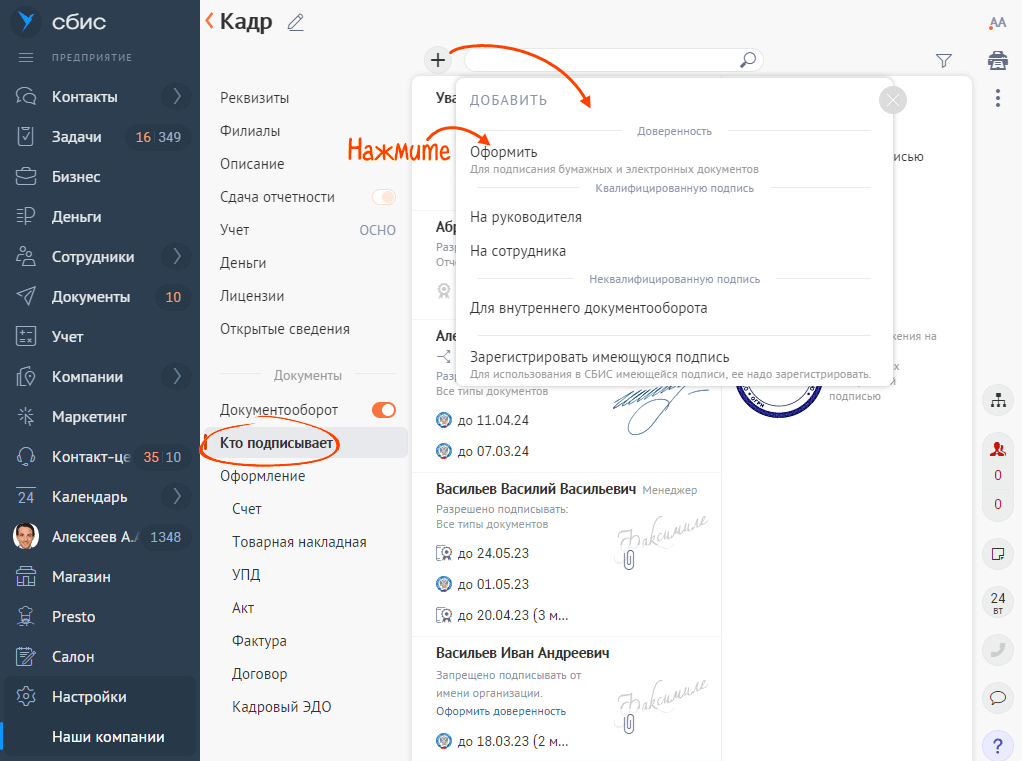Viewport: 1022px width, 761px height.
Task: Click the Оформить доверенность link
Action: click(501, 711)
